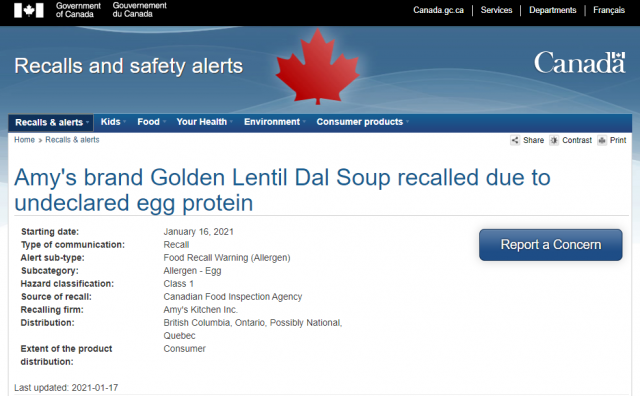Open the Your Health menu
The image size is (640, 396).
[x=204, y=122]
